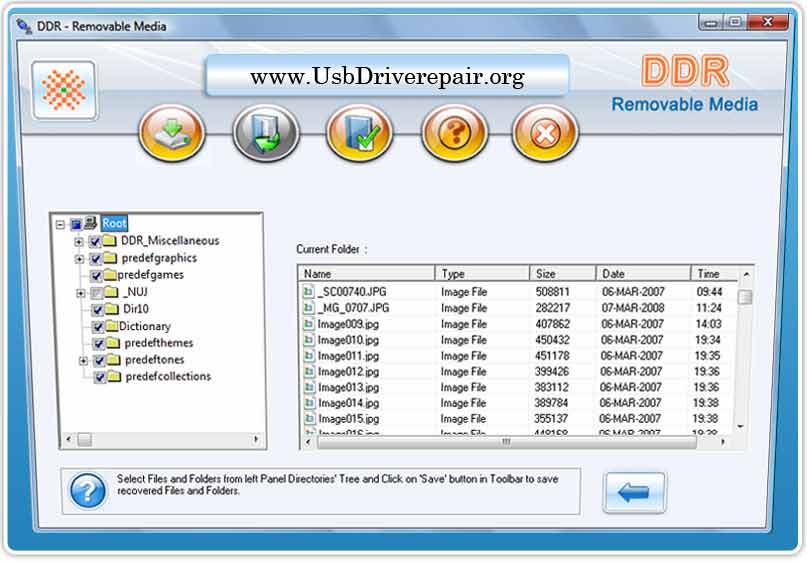Open Help with question mark toolbar icon
Screen dimensions: 807x563
pyautogui.click(x=454, y=133)
